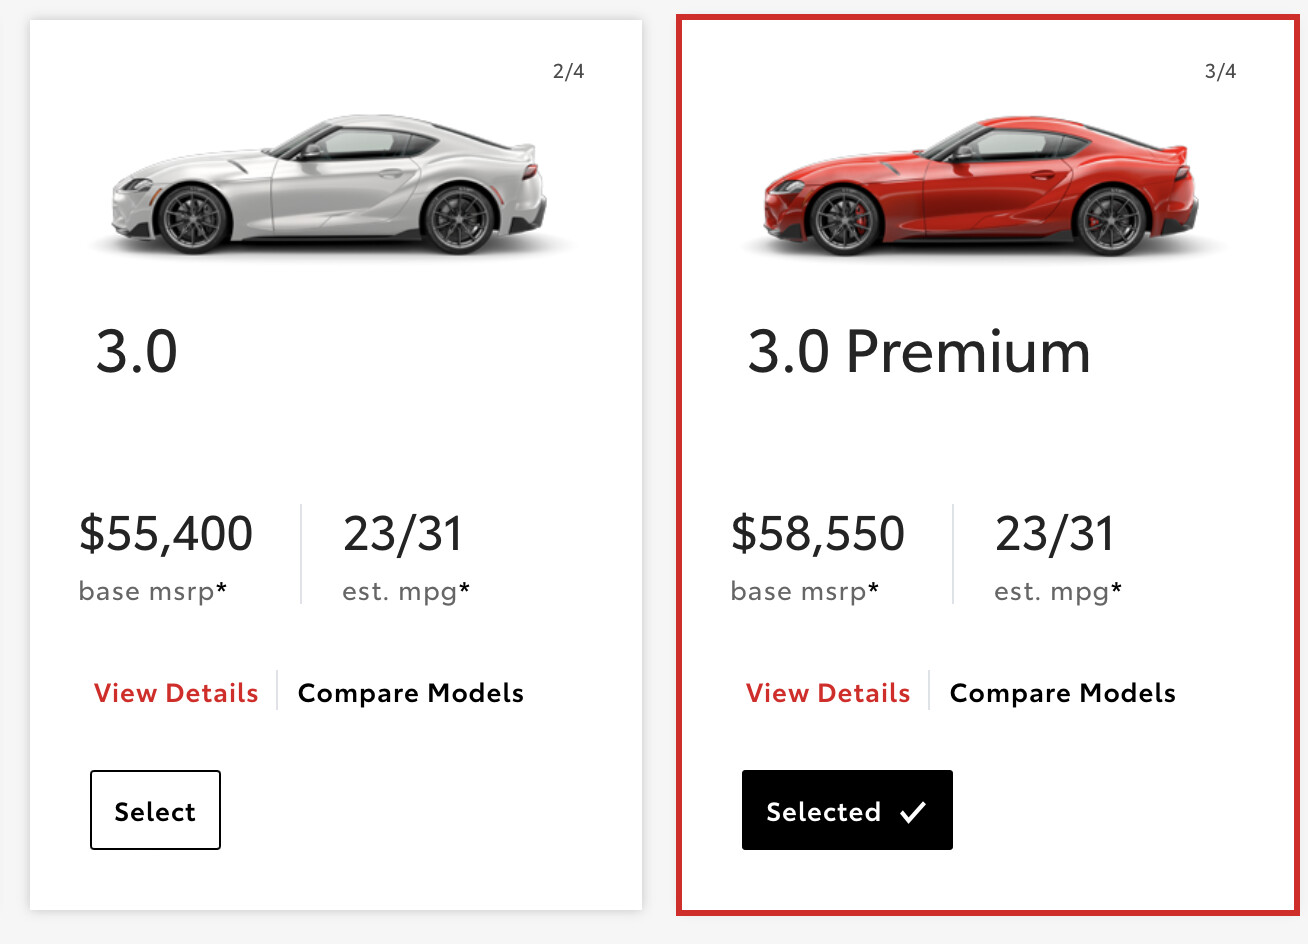Click the checkmark icon in Selected button
The image size is (1308, 944).
(x=913, y=812)
